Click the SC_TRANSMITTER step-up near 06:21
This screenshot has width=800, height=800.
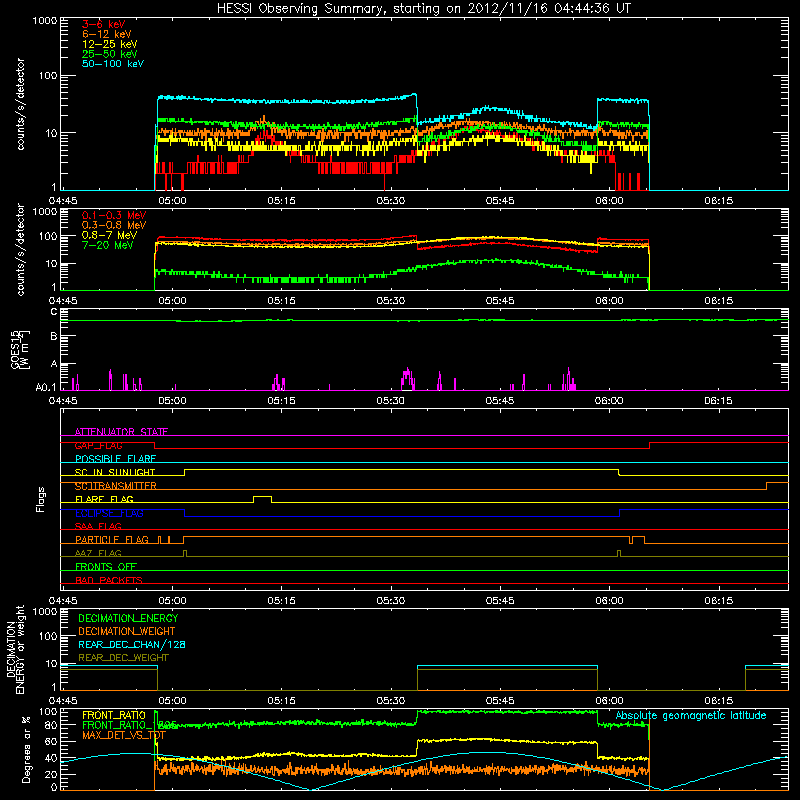click(x=766, y=486)
